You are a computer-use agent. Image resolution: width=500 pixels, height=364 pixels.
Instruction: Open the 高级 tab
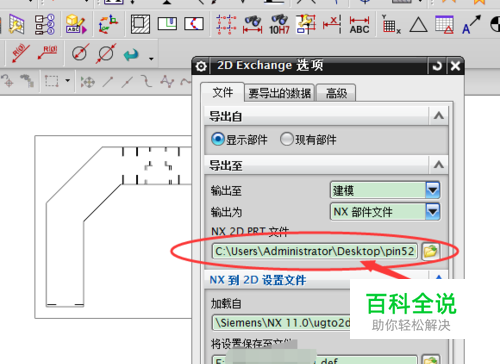pyautogui.click(x=336, y=93)
